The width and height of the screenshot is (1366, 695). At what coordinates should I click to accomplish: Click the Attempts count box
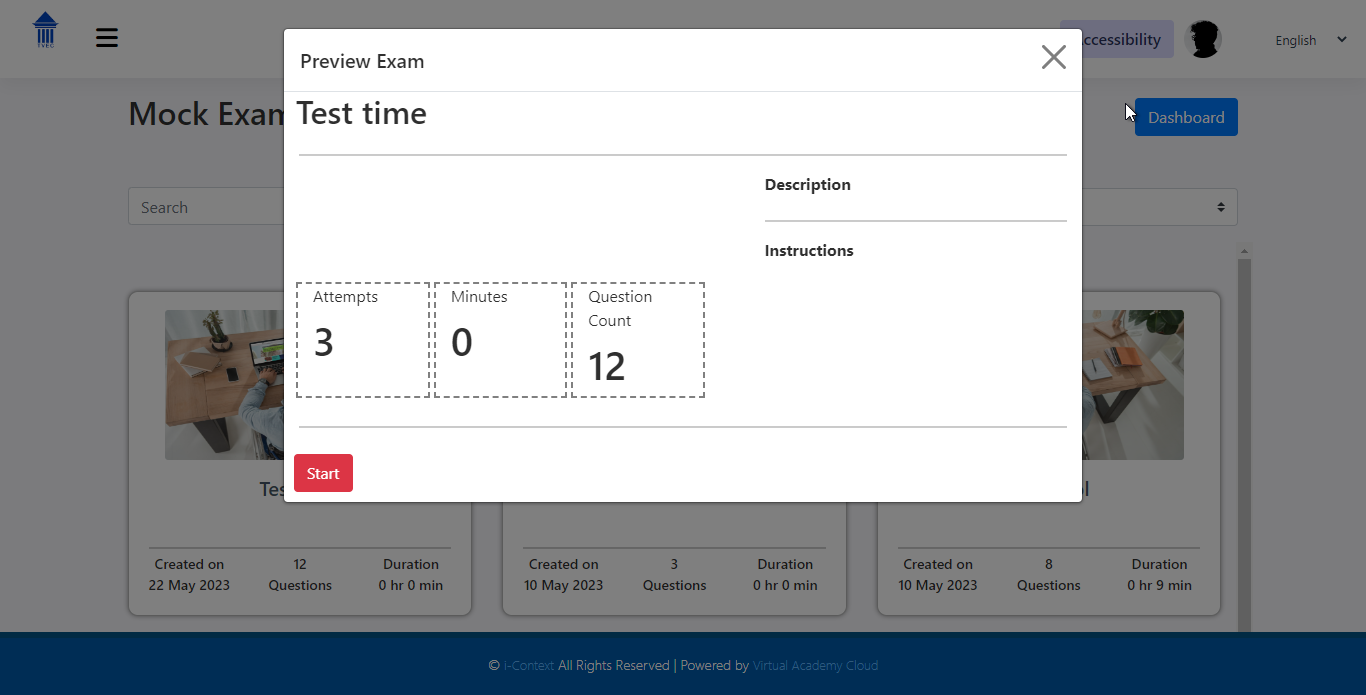(x=362, y=340)
